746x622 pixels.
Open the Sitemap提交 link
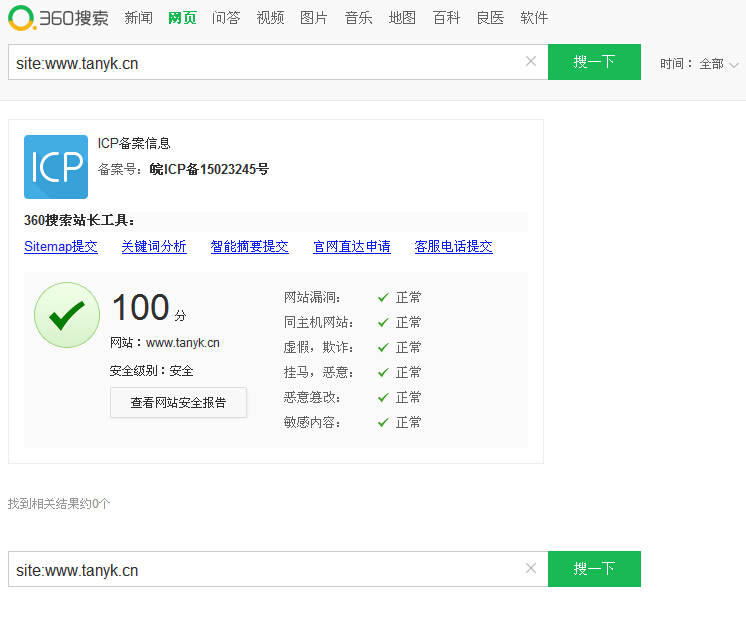[60, 246]
